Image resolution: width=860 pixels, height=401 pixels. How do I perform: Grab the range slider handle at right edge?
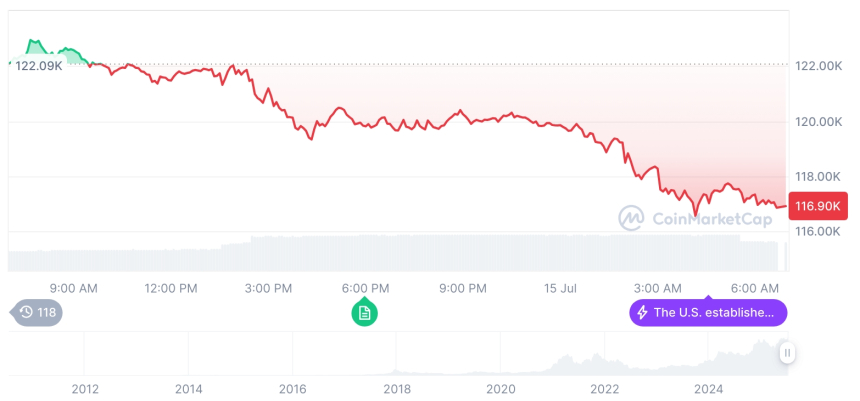click(x=788, y=353)
